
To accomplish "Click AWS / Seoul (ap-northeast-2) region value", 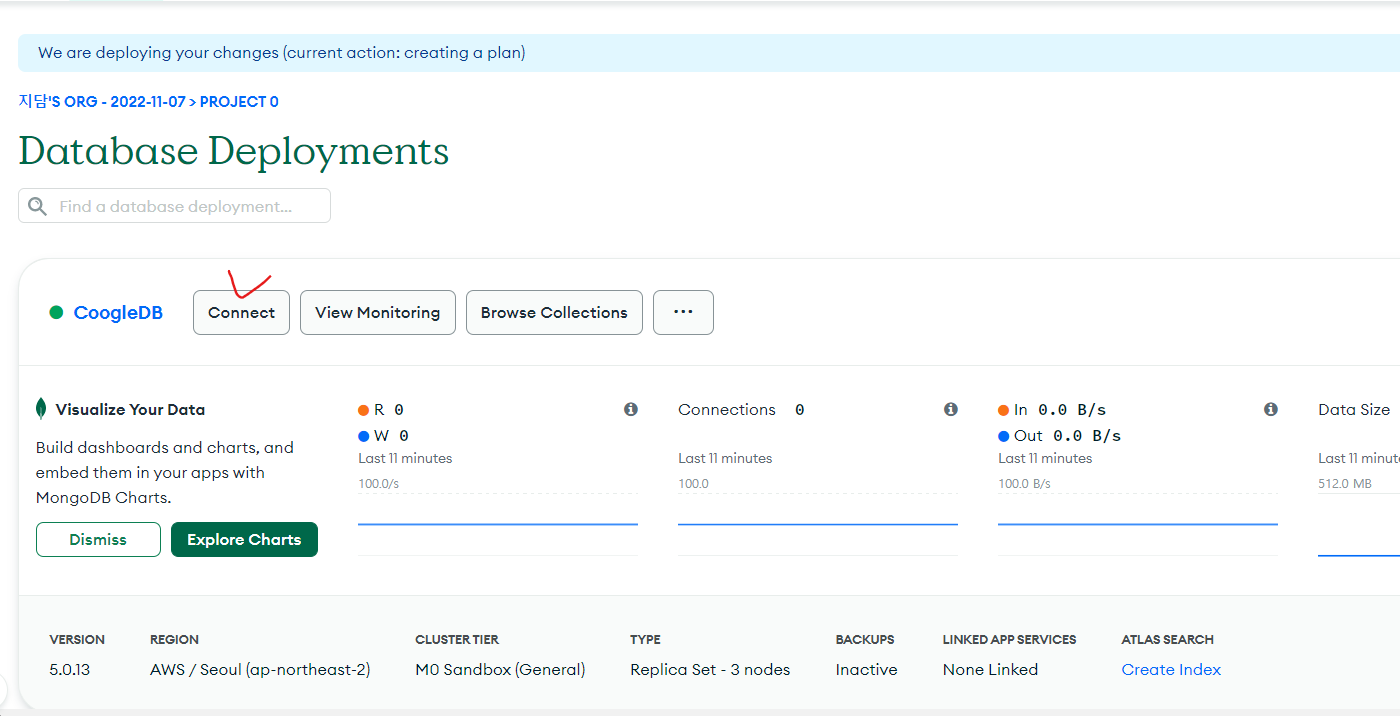I will 260,669.
